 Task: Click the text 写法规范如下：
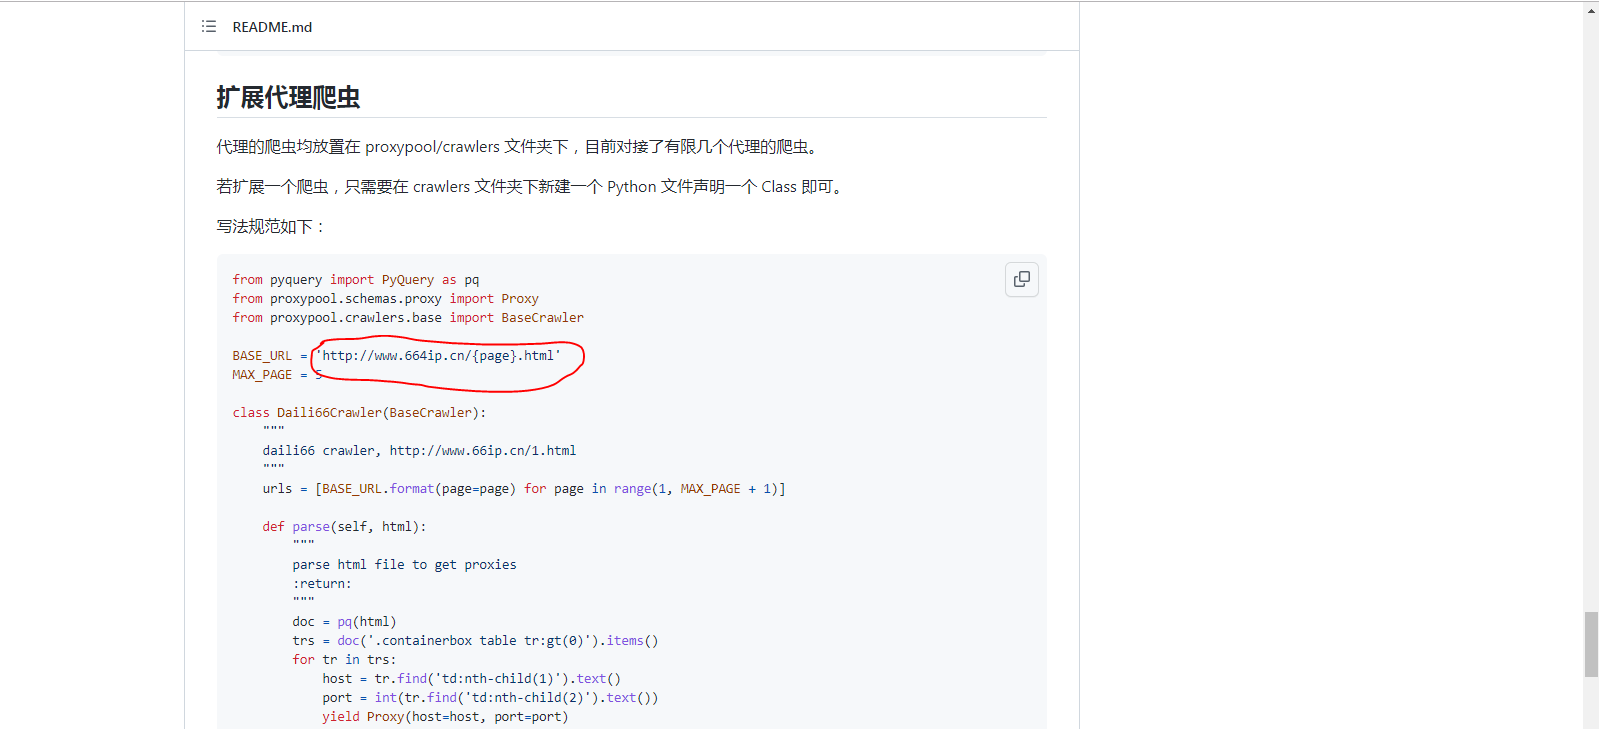[272, 227]
